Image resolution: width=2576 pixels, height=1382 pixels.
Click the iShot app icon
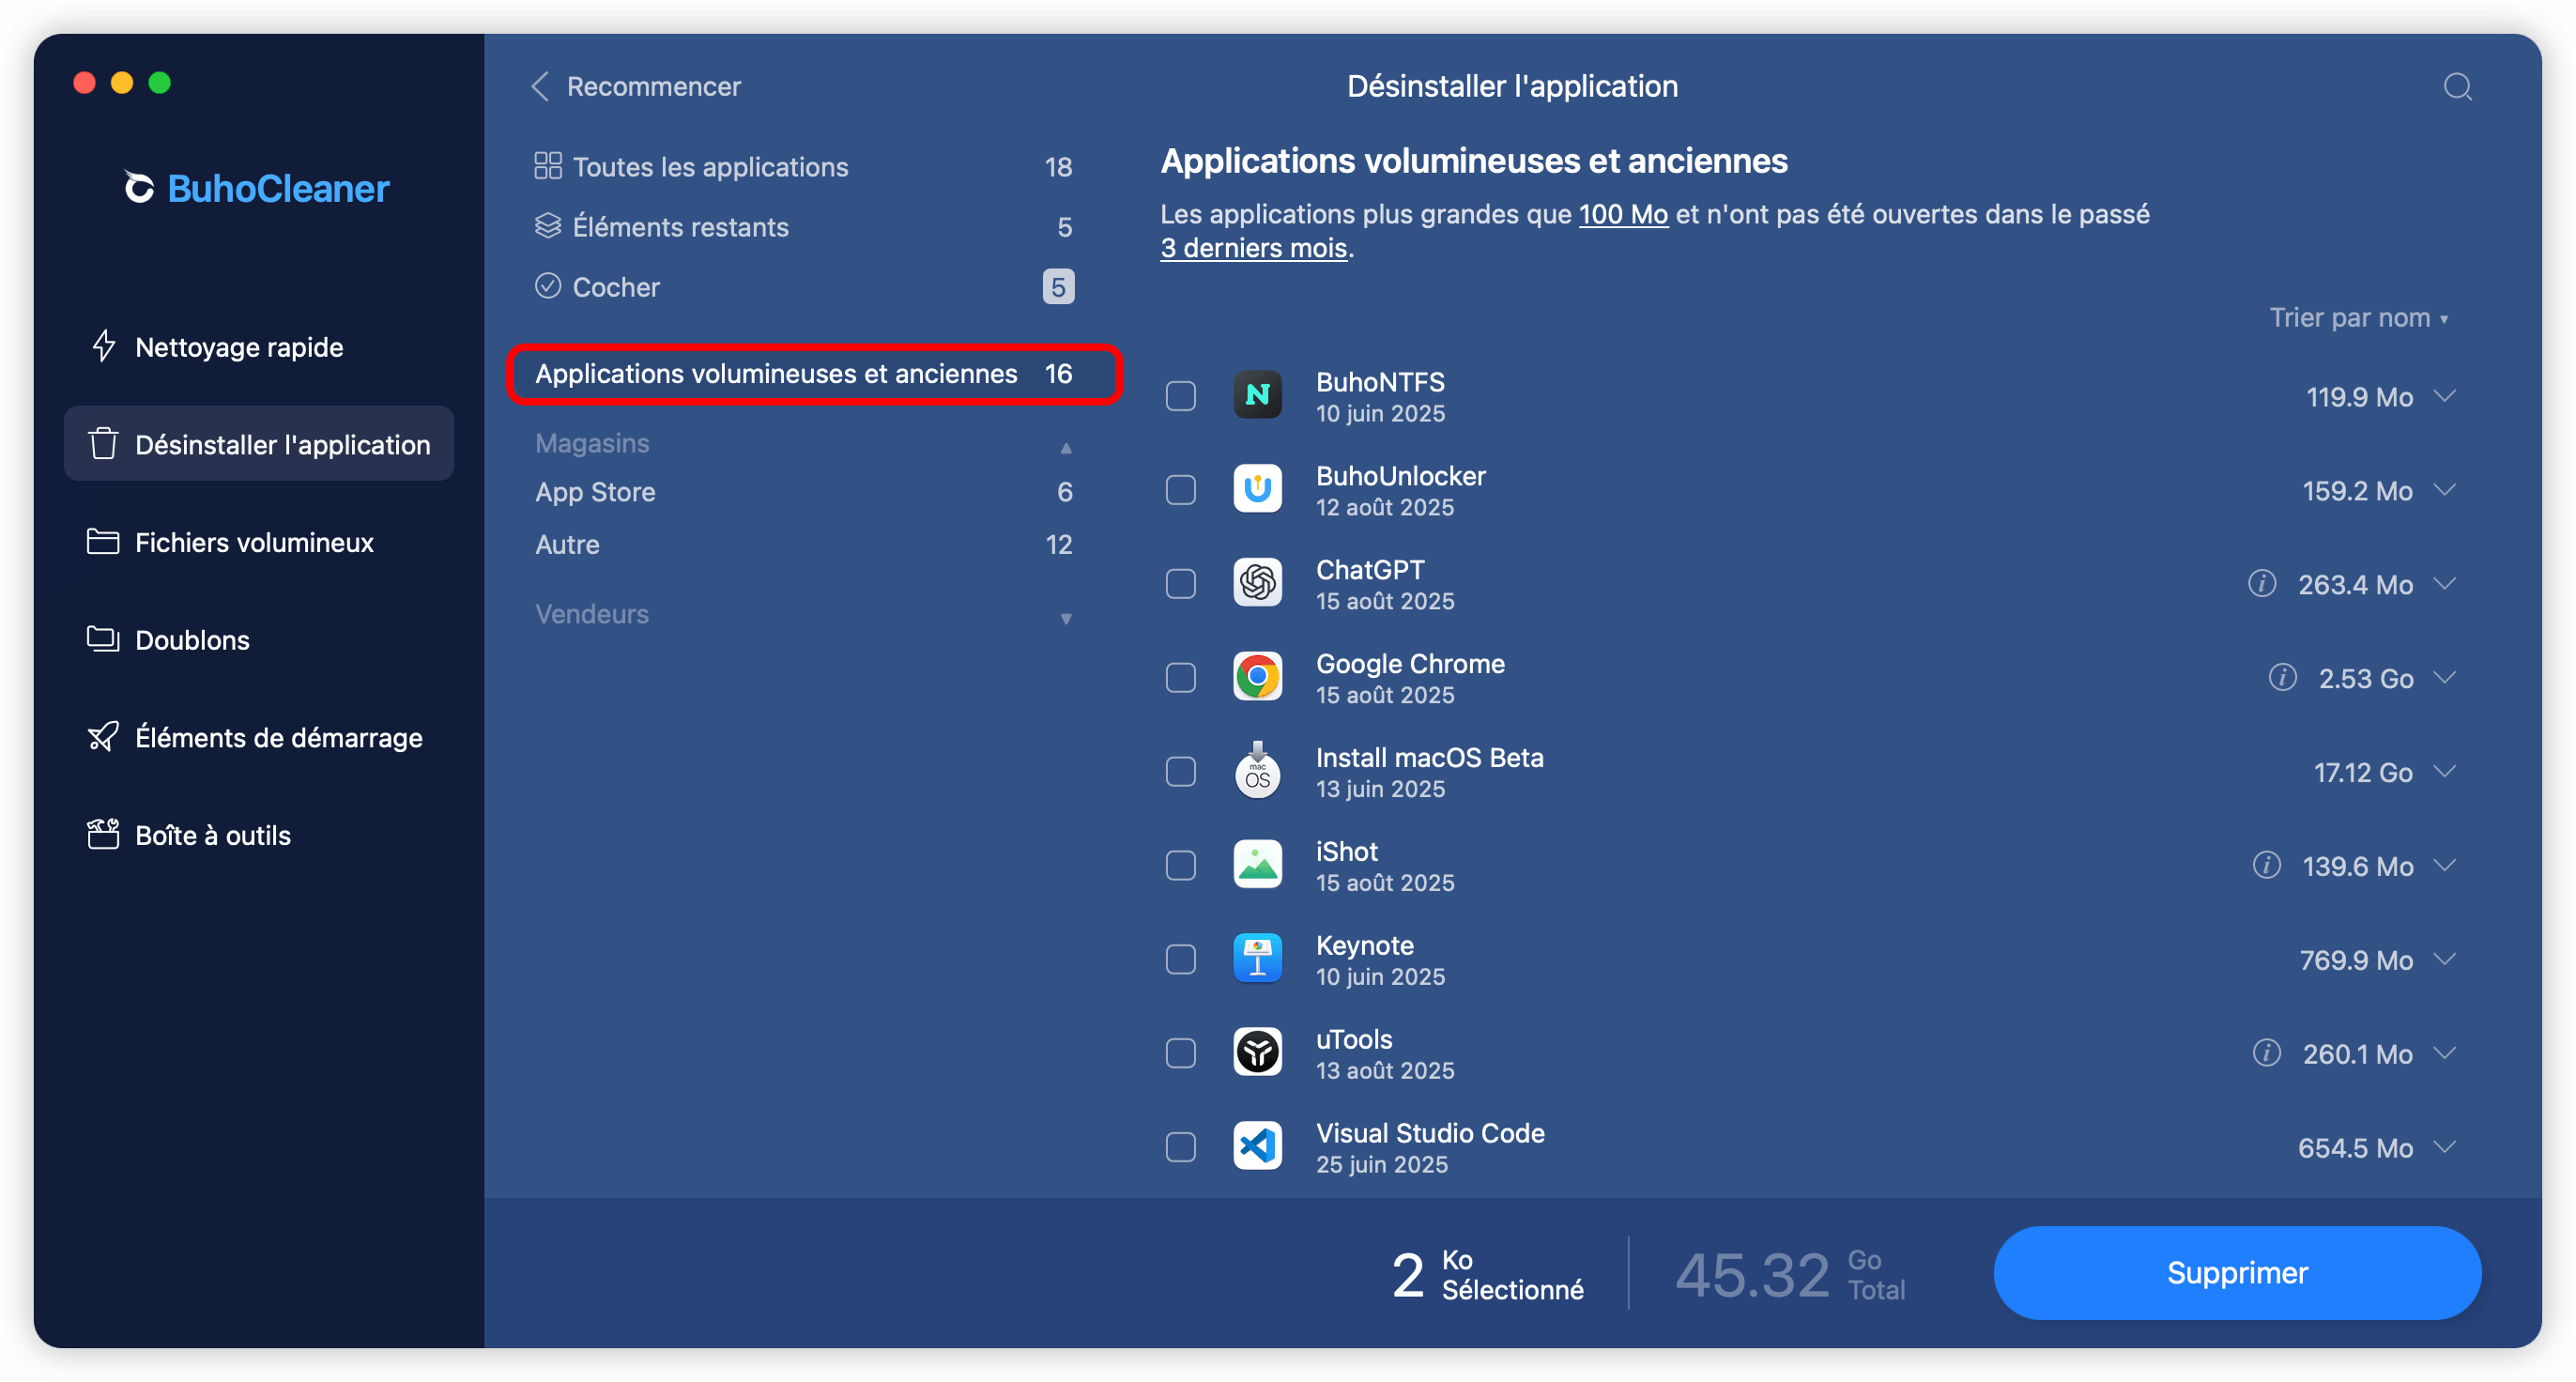pyautogui.click(x=1257, y=865)
